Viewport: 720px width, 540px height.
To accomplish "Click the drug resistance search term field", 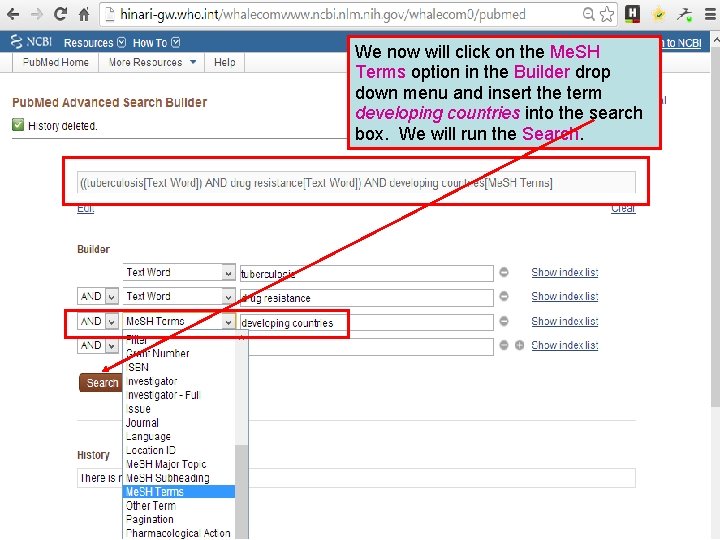I will pyautogui.click(x=366, y=298).
